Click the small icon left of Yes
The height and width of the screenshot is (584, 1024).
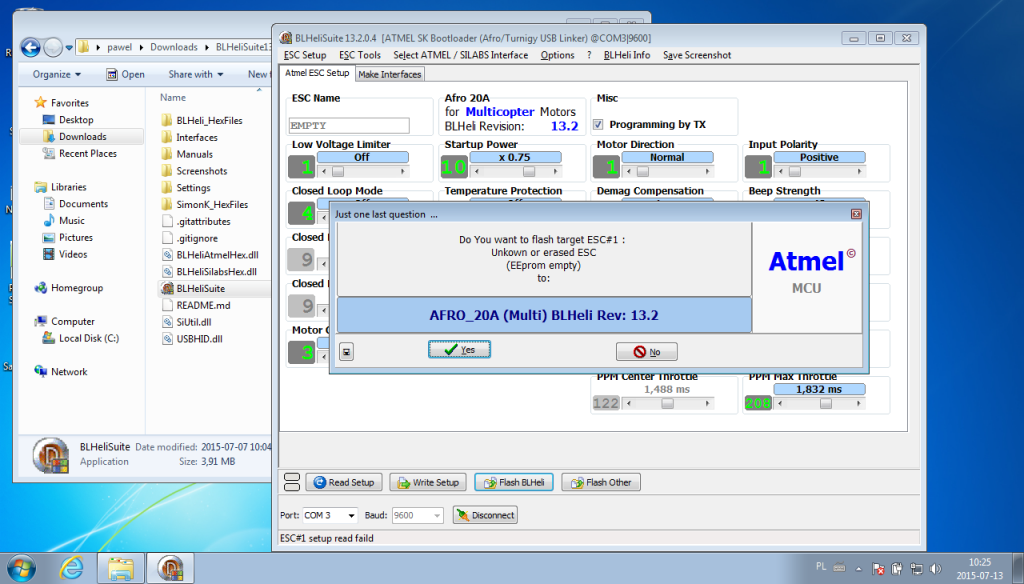click(x=346, y=352)
